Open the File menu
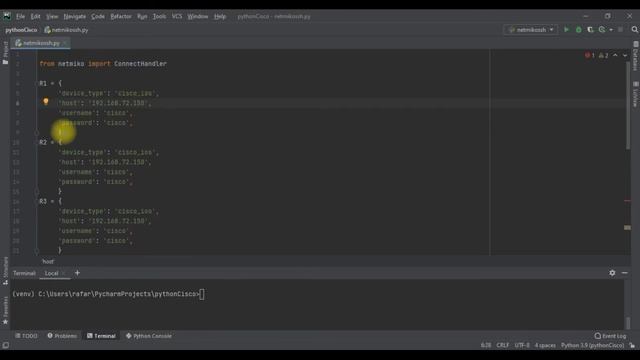This screenshot has width=640, height=360. (20, 16)
